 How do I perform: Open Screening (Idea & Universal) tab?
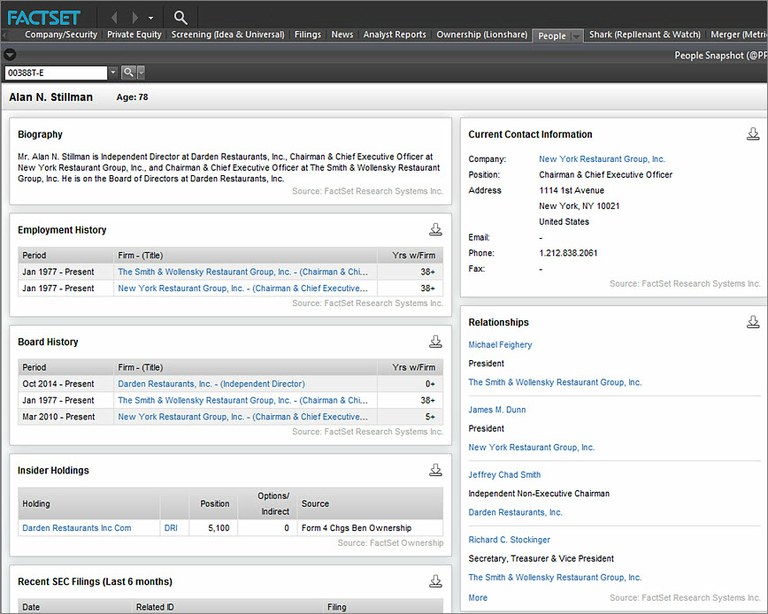pos(228,34)
